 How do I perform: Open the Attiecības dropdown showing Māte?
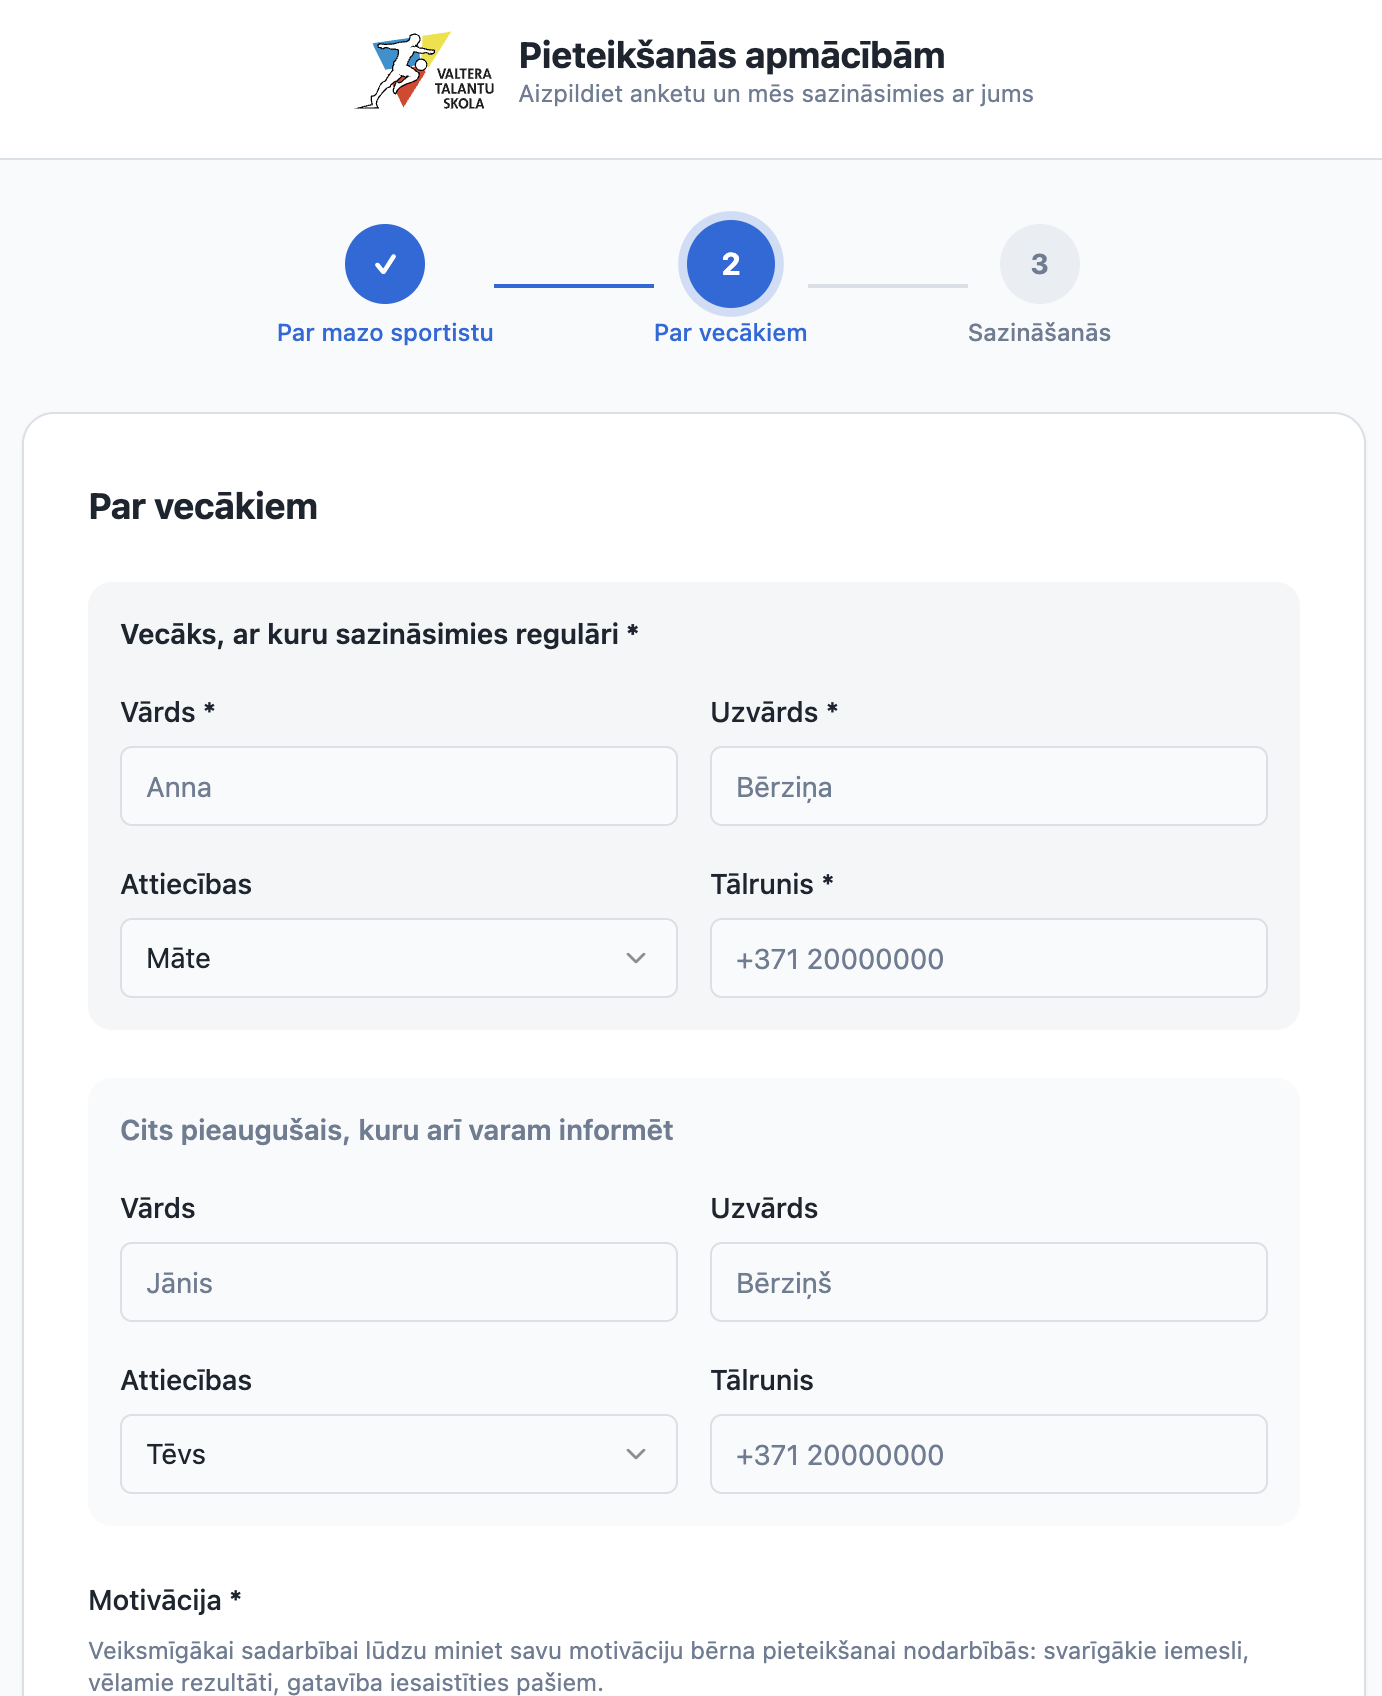pyautogui.click(x=399, y=958)
